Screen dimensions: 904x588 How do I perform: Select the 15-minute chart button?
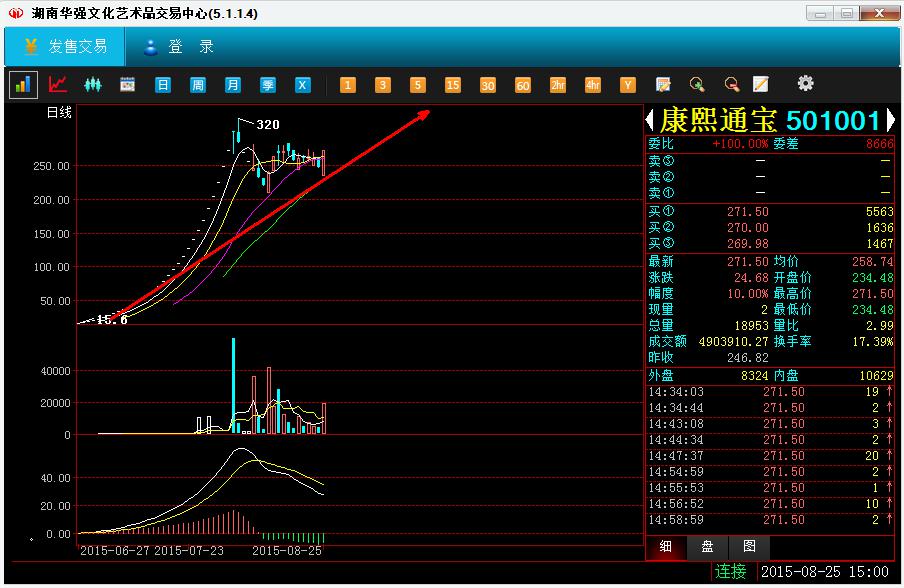tap(453, 85)
